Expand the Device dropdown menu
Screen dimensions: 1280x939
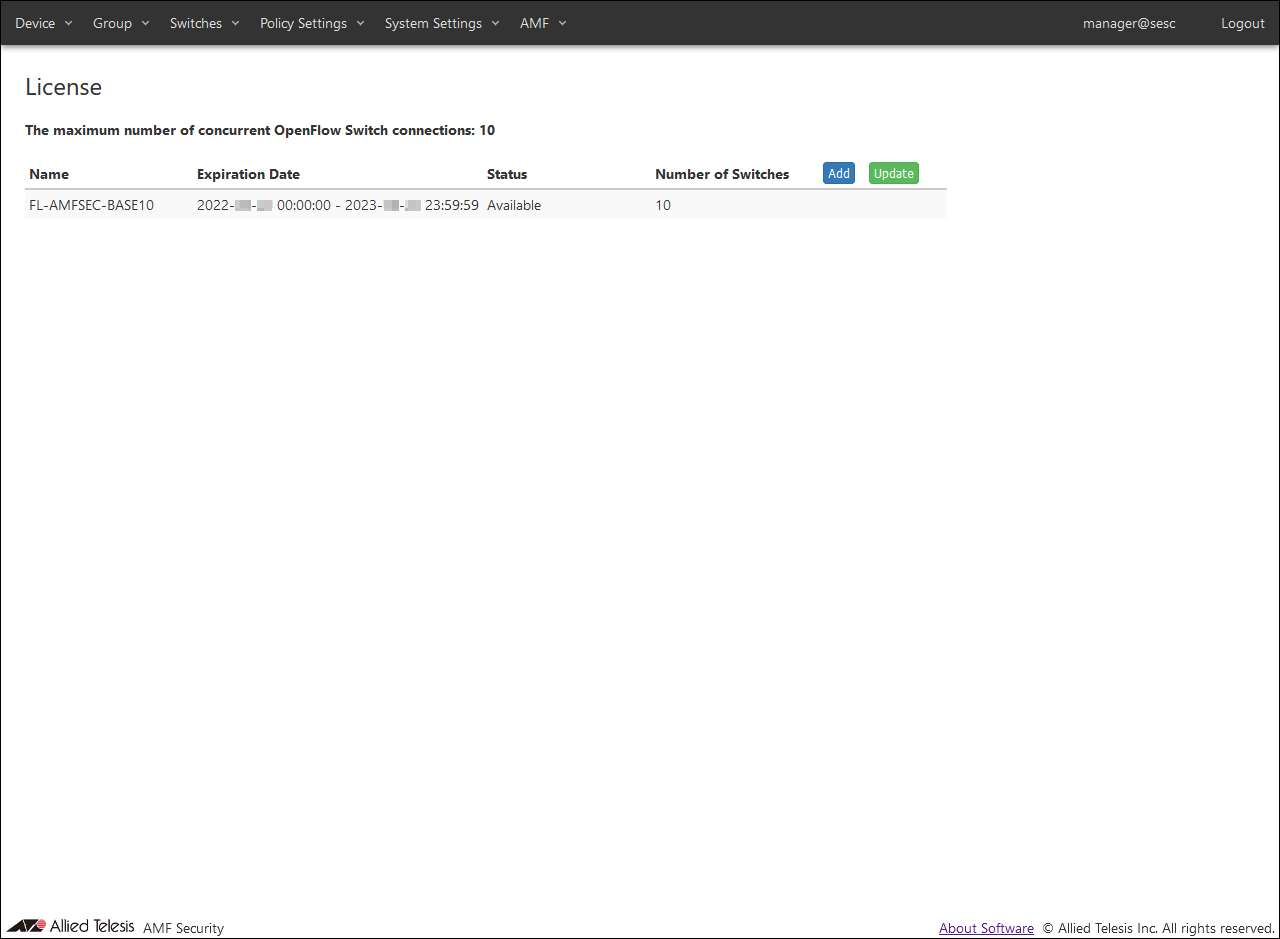coord(44,23)
